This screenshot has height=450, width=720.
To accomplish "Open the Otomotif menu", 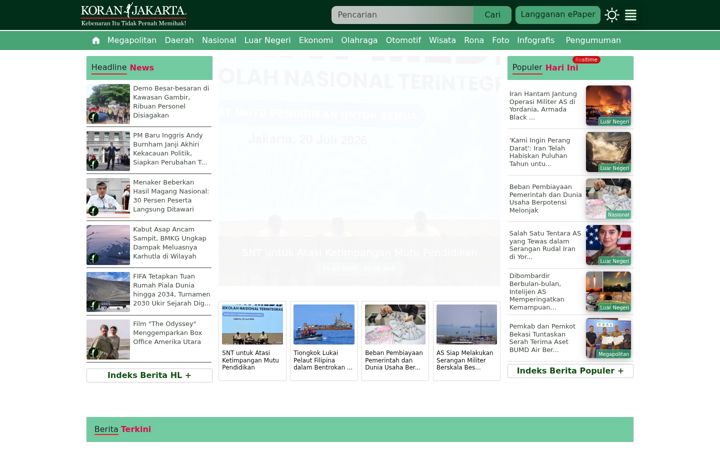I will tap(403, 40).
